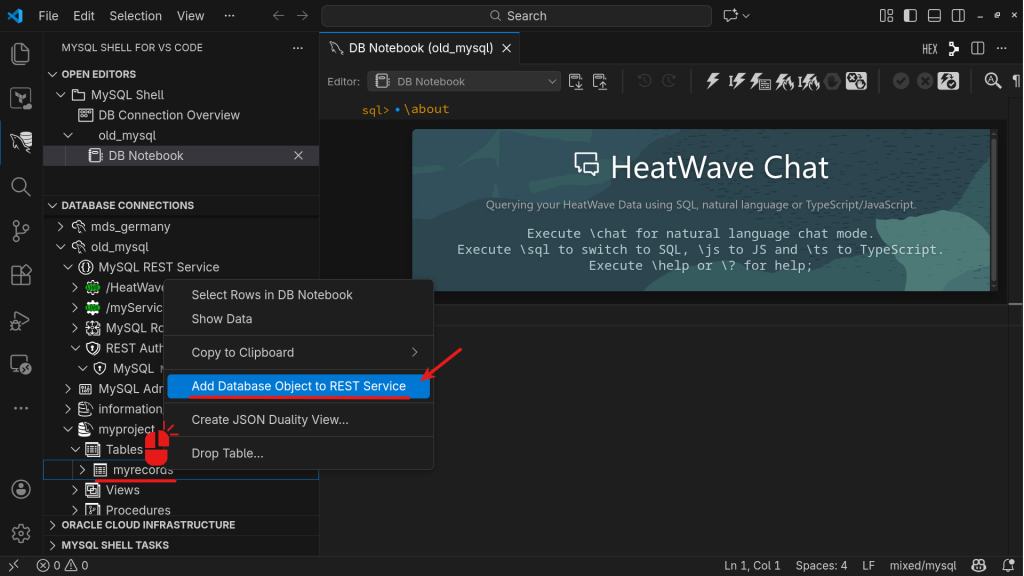Click the Go Forward arrow

tap(302, 16)
